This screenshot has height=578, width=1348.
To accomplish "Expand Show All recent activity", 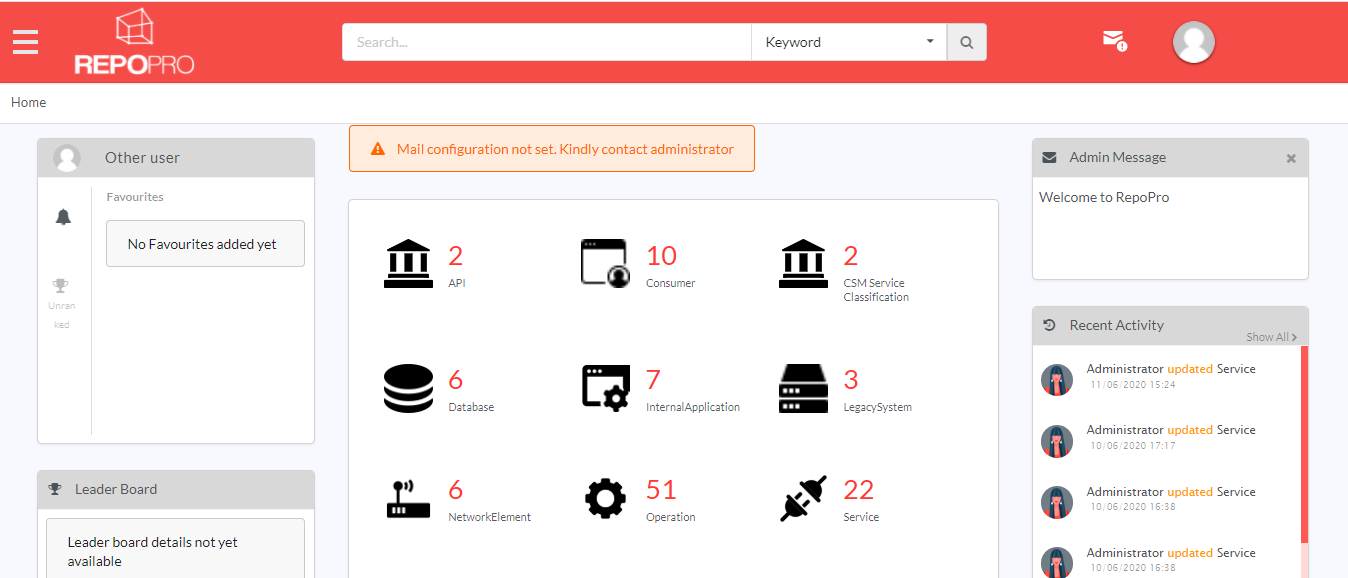I will tap(1271, 337).
